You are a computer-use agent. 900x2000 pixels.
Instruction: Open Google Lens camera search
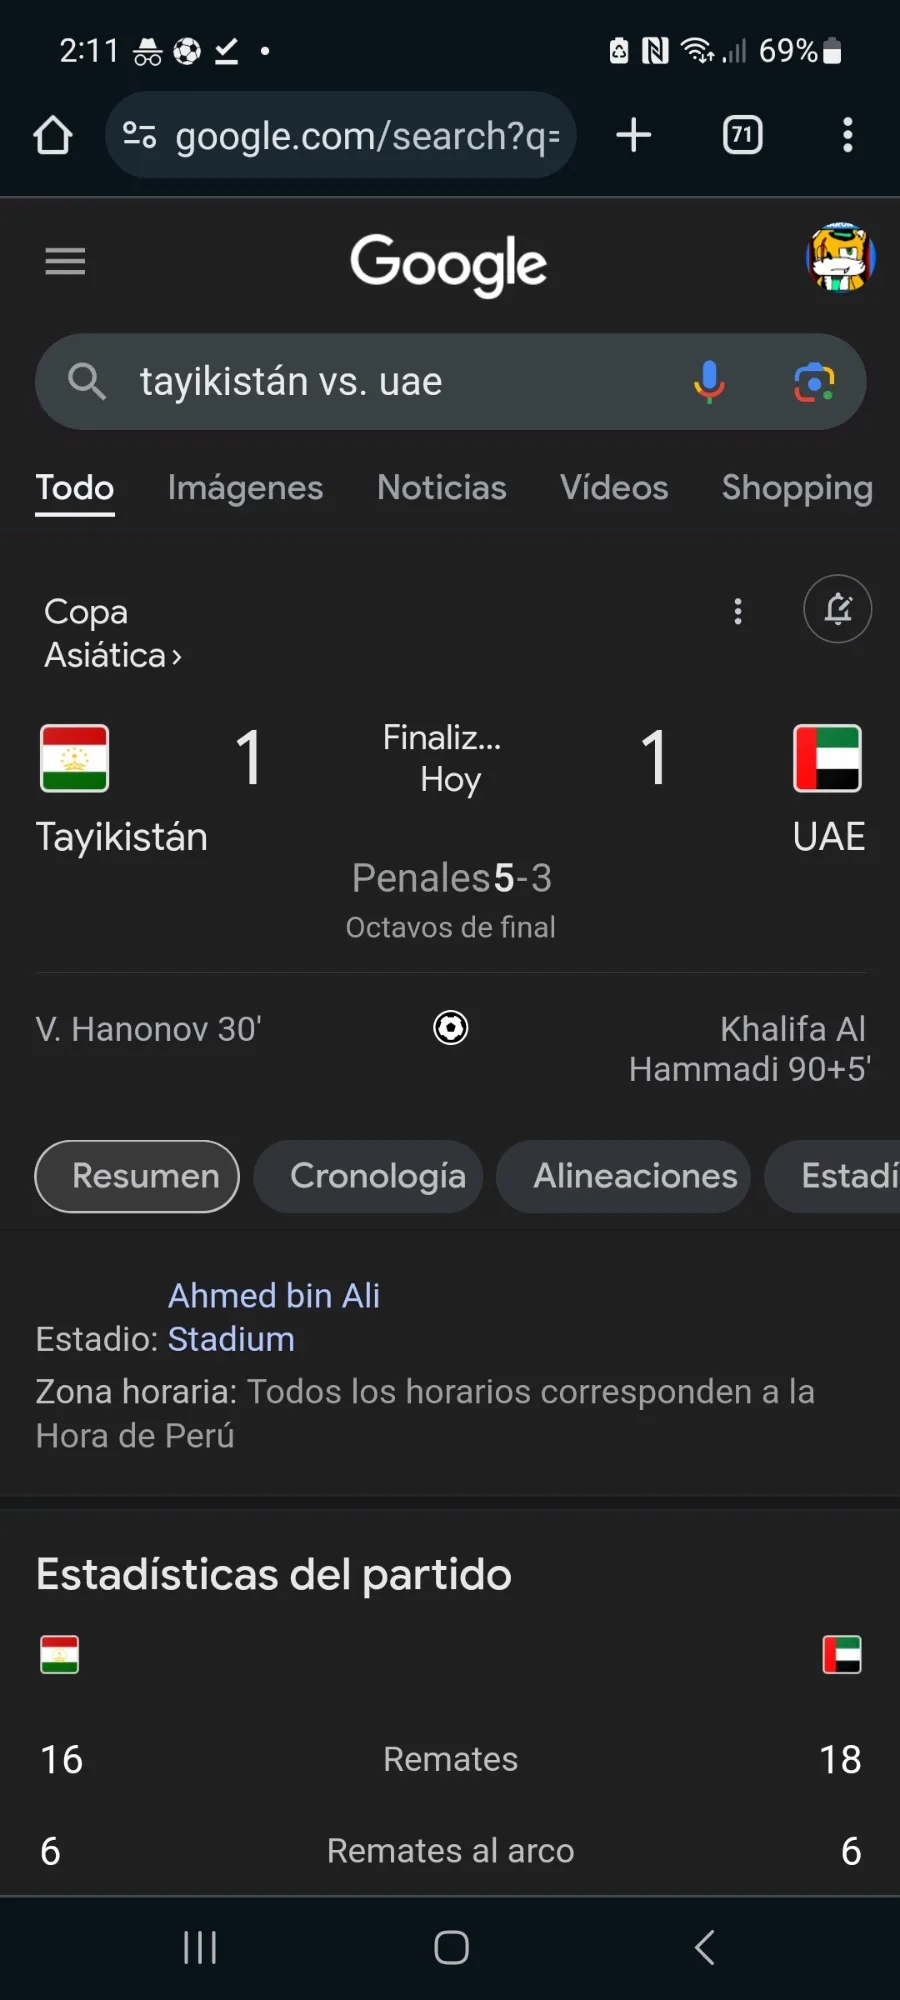(814, 382)
